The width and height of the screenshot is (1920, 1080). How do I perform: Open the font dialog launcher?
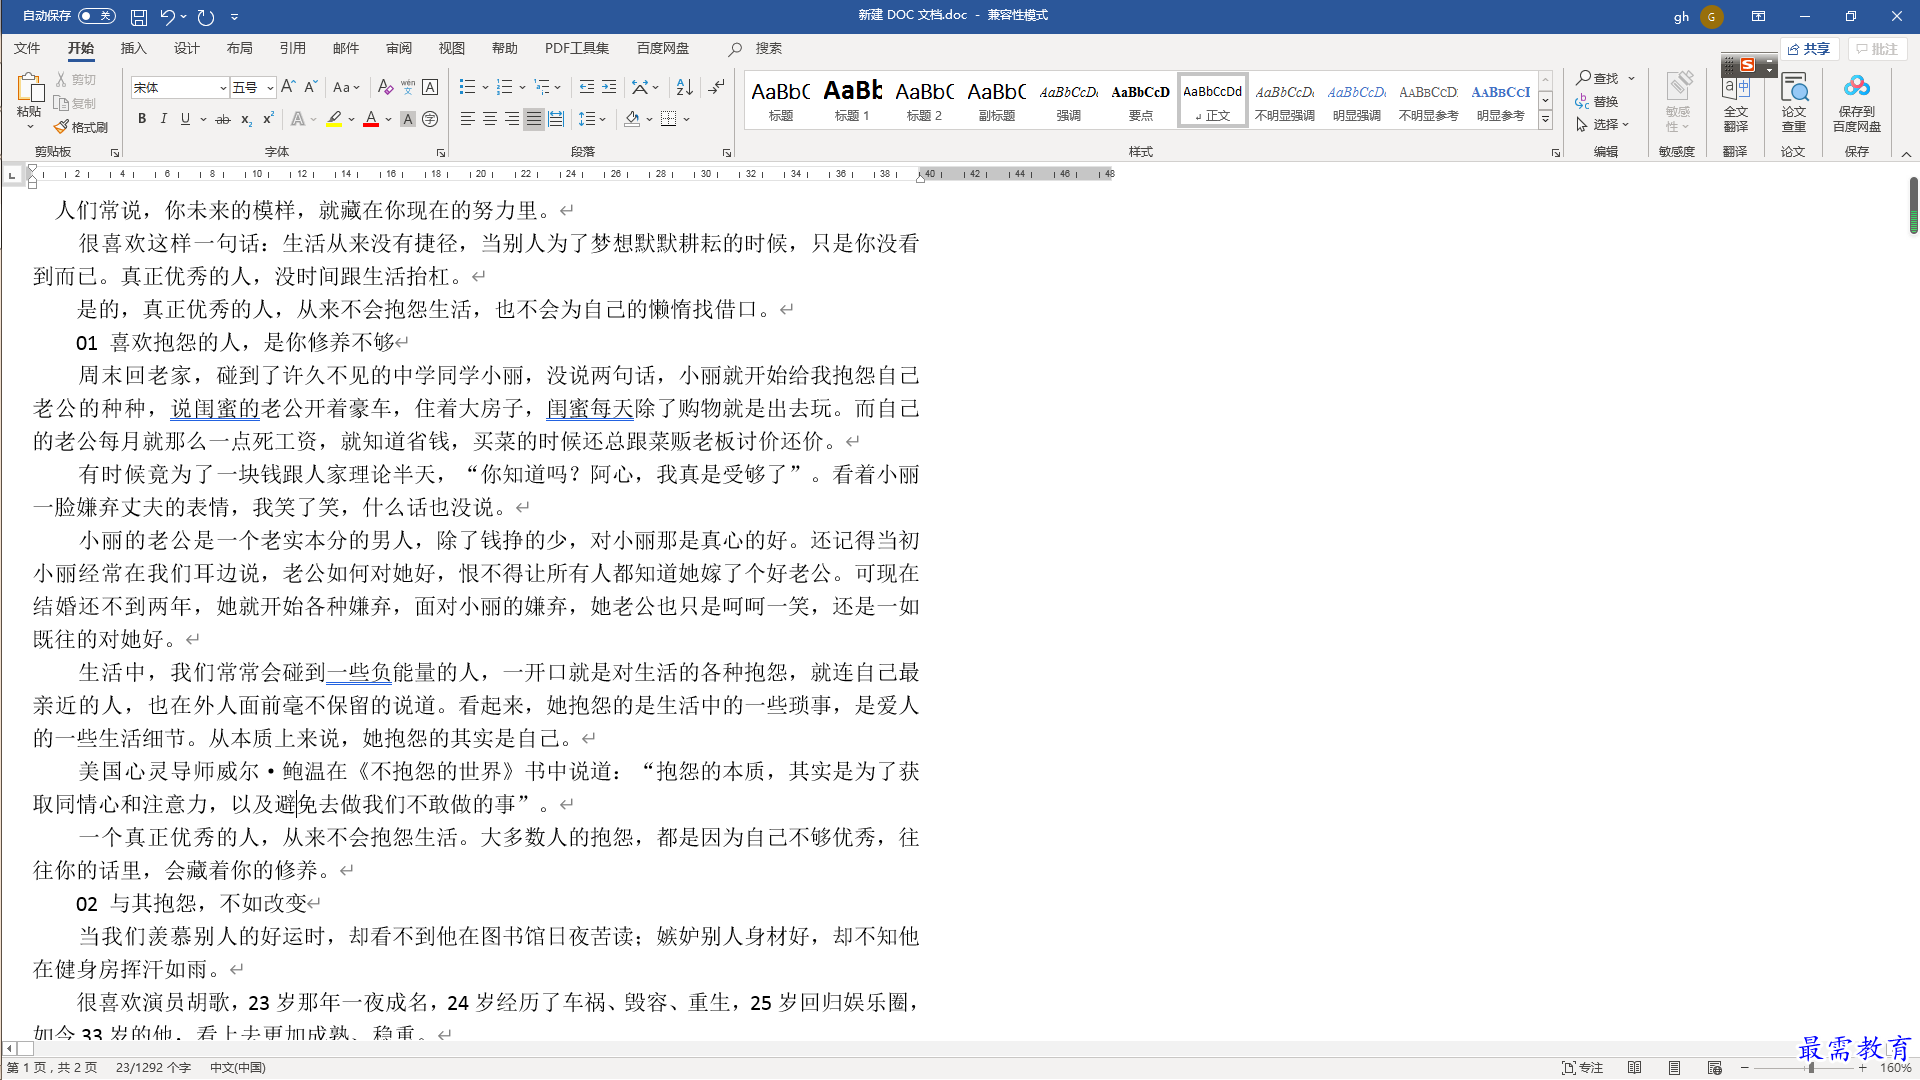coord(440,153)
